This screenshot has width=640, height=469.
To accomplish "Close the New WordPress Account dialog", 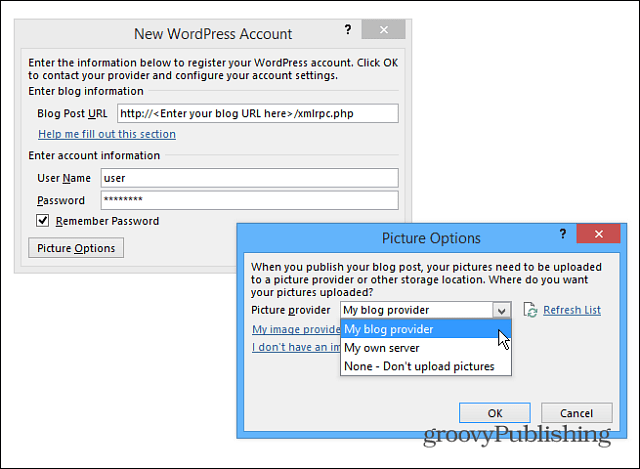I will coord(383,29).
